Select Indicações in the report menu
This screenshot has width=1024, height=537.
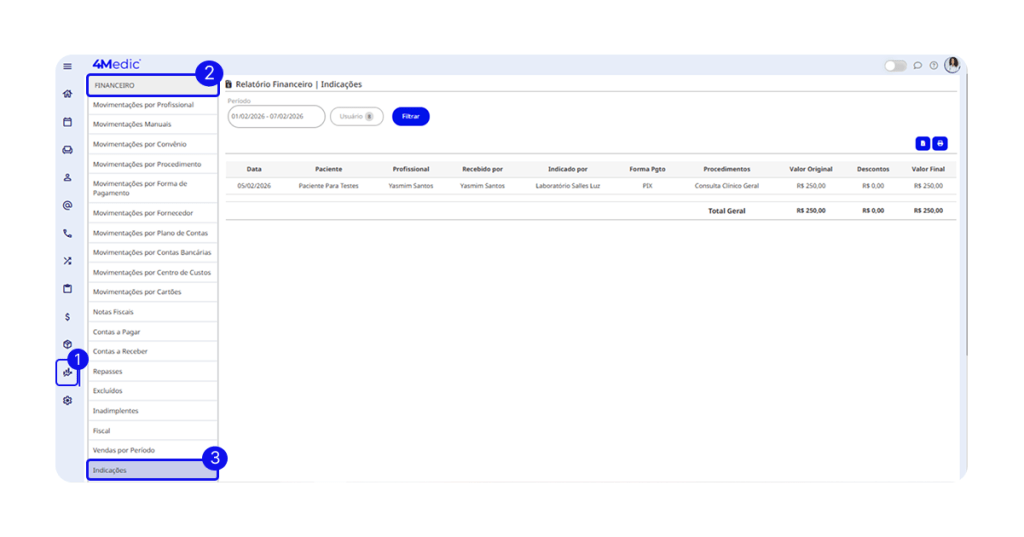coord(152,470)
